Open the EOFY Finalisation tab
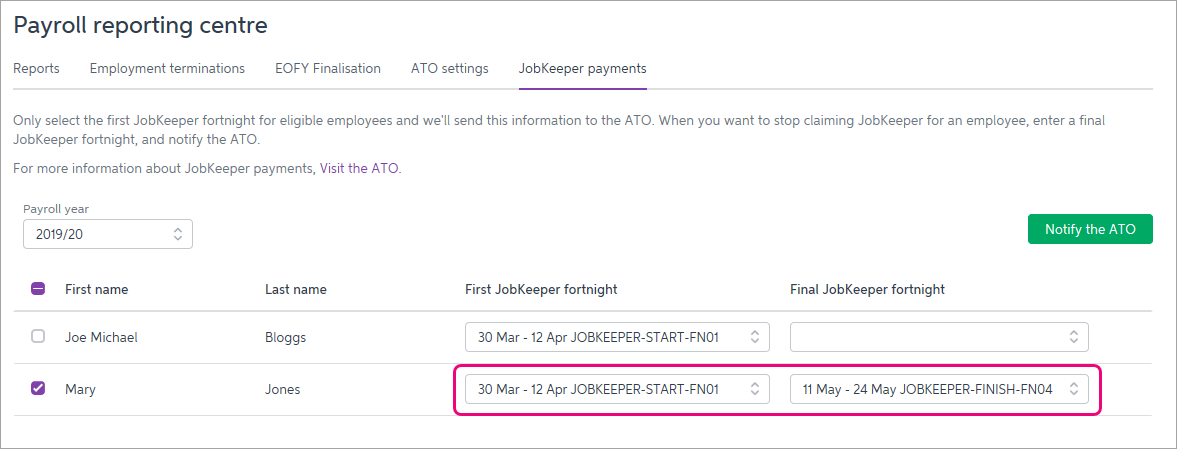1177x449 pixels. click(328, 69)
